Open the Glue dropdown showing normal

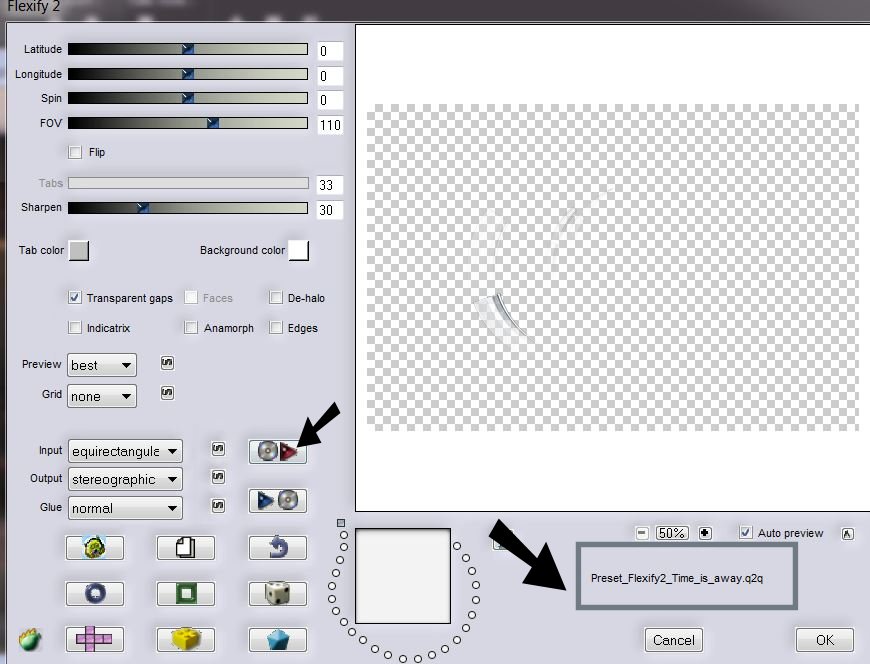point(125,508)
